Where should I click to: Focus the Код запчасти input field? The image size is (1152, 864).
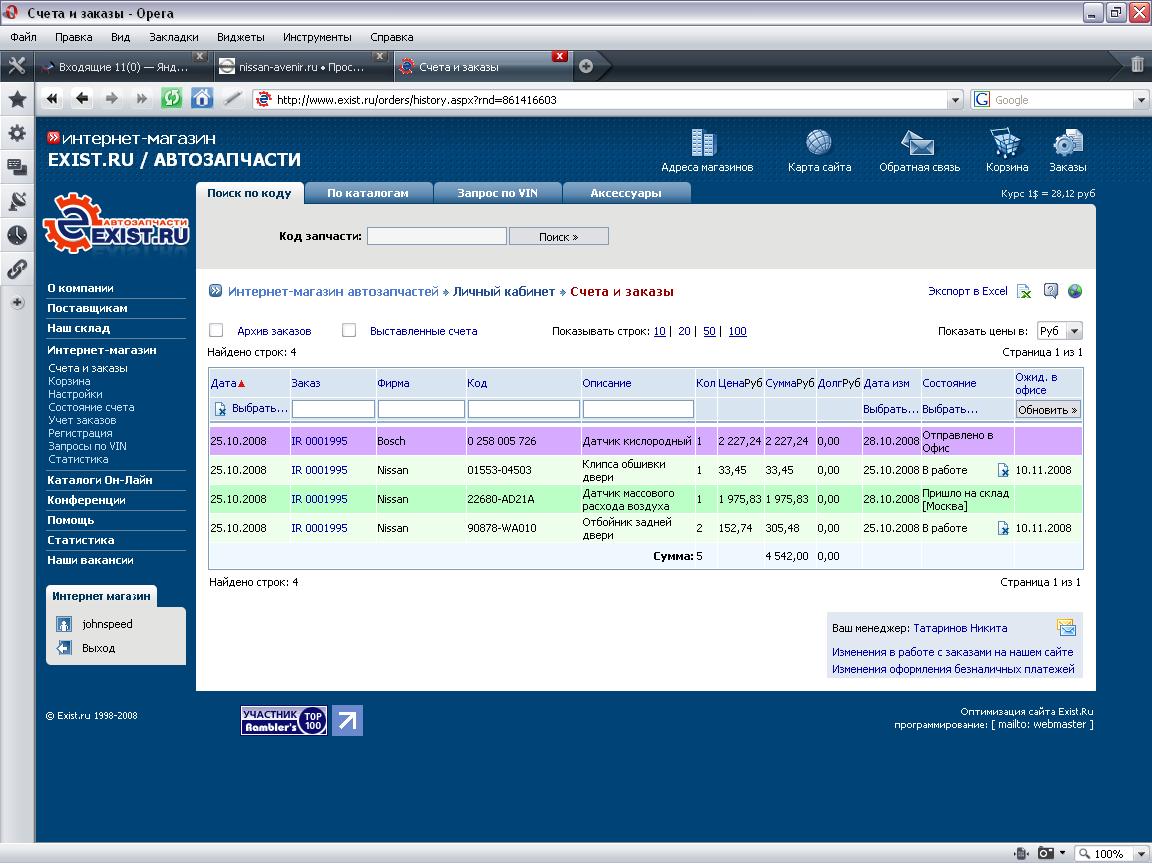(x=436, y=236)
